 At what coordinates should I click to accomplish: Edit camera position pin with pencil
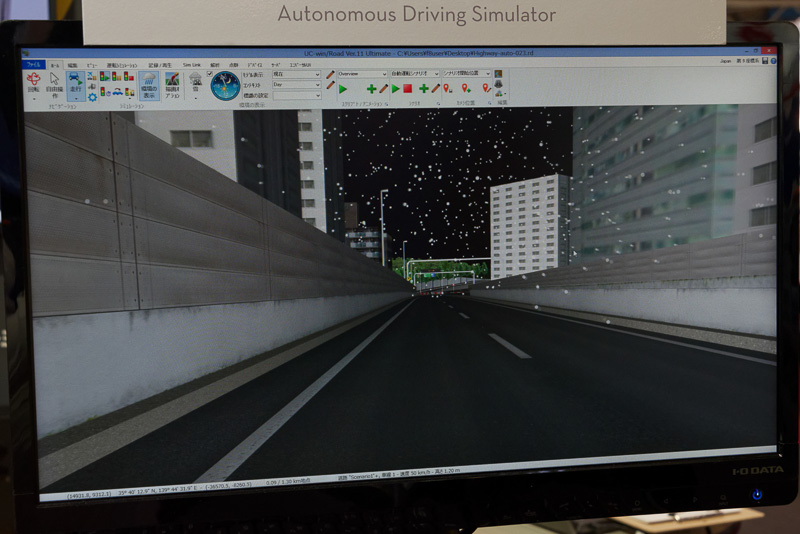(486, 88)
